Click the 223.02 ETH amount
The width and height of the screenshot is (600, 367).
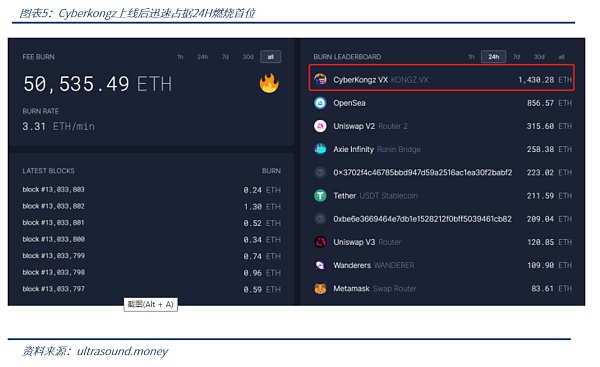pyautogui.click(x=549, y=173)
